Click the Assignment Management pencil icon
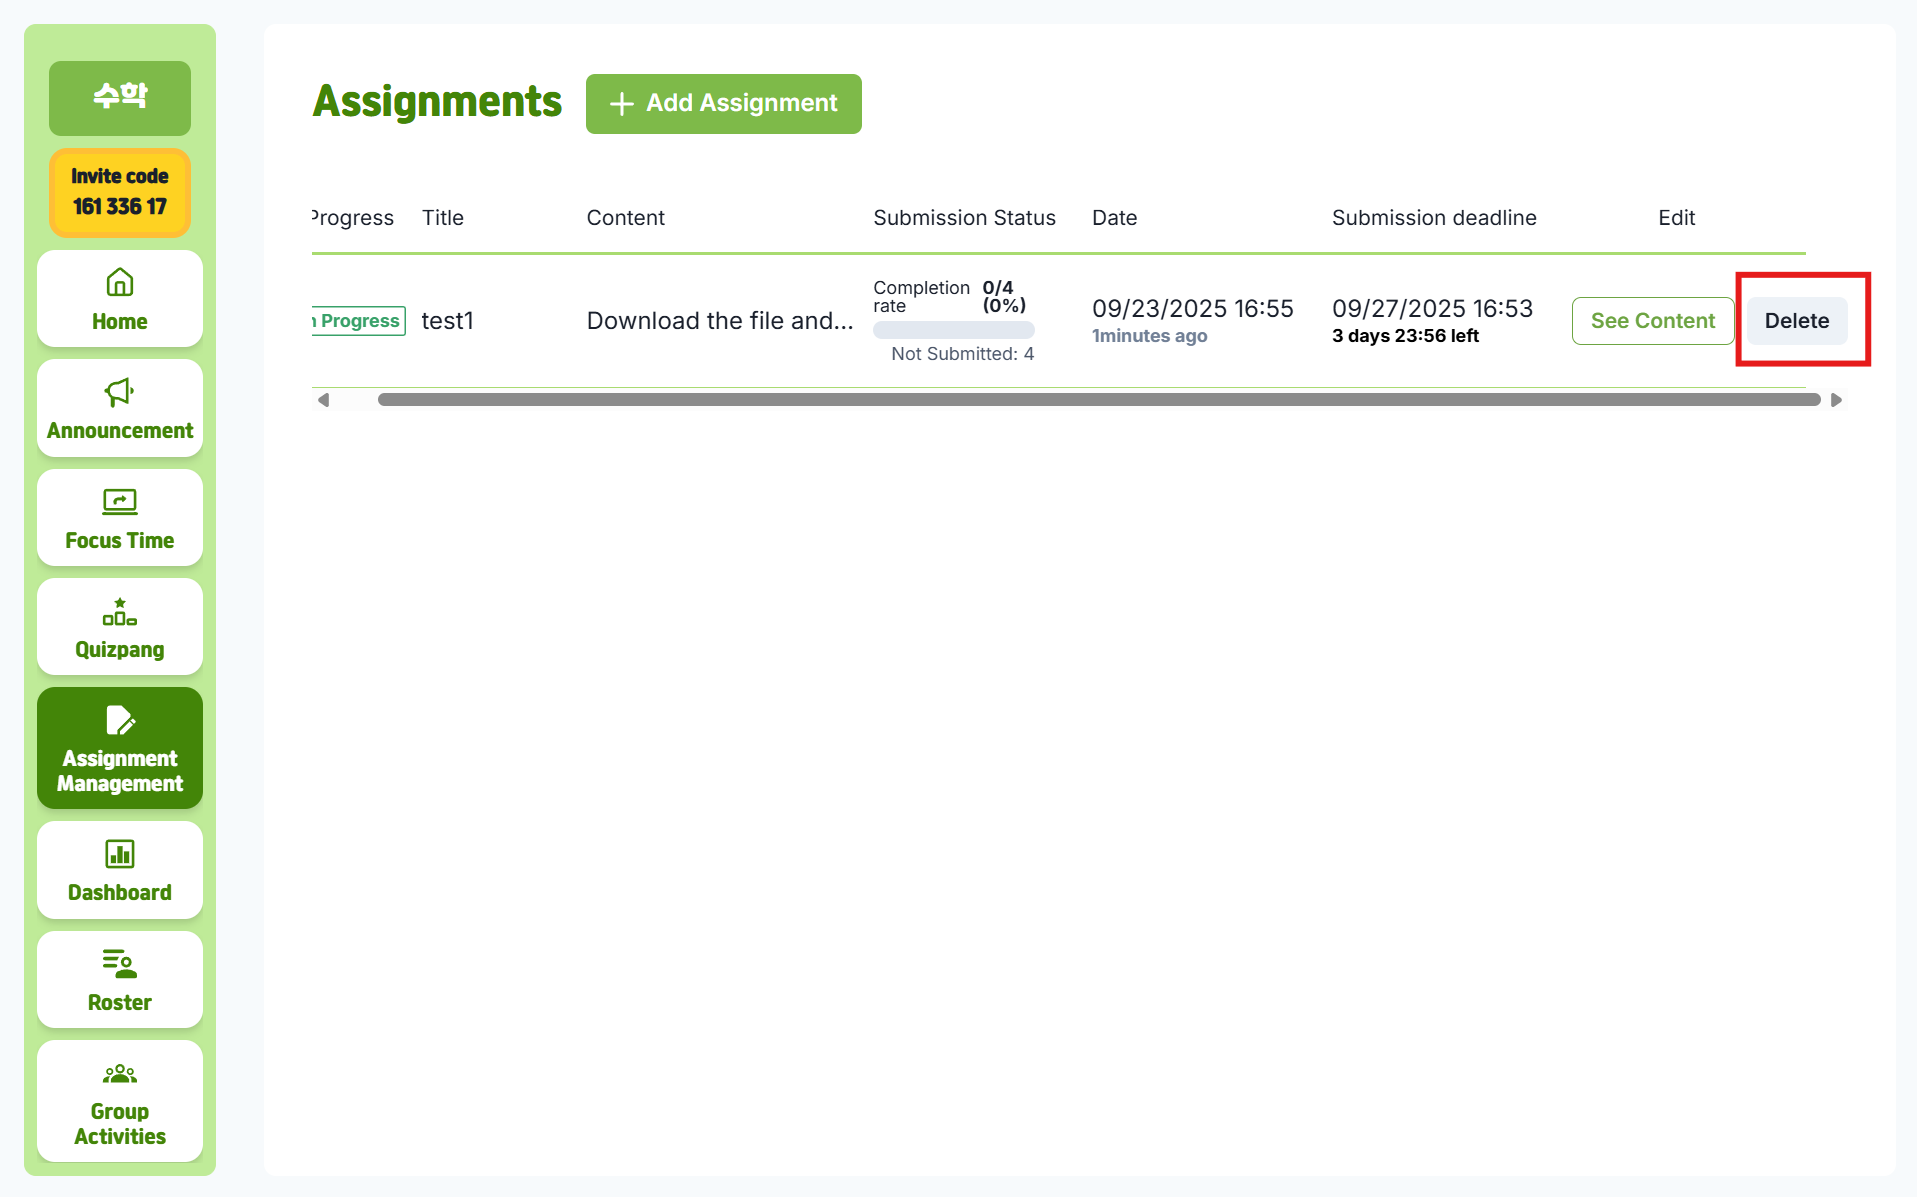1917x1197 pixels. click(x=120, y=720)
